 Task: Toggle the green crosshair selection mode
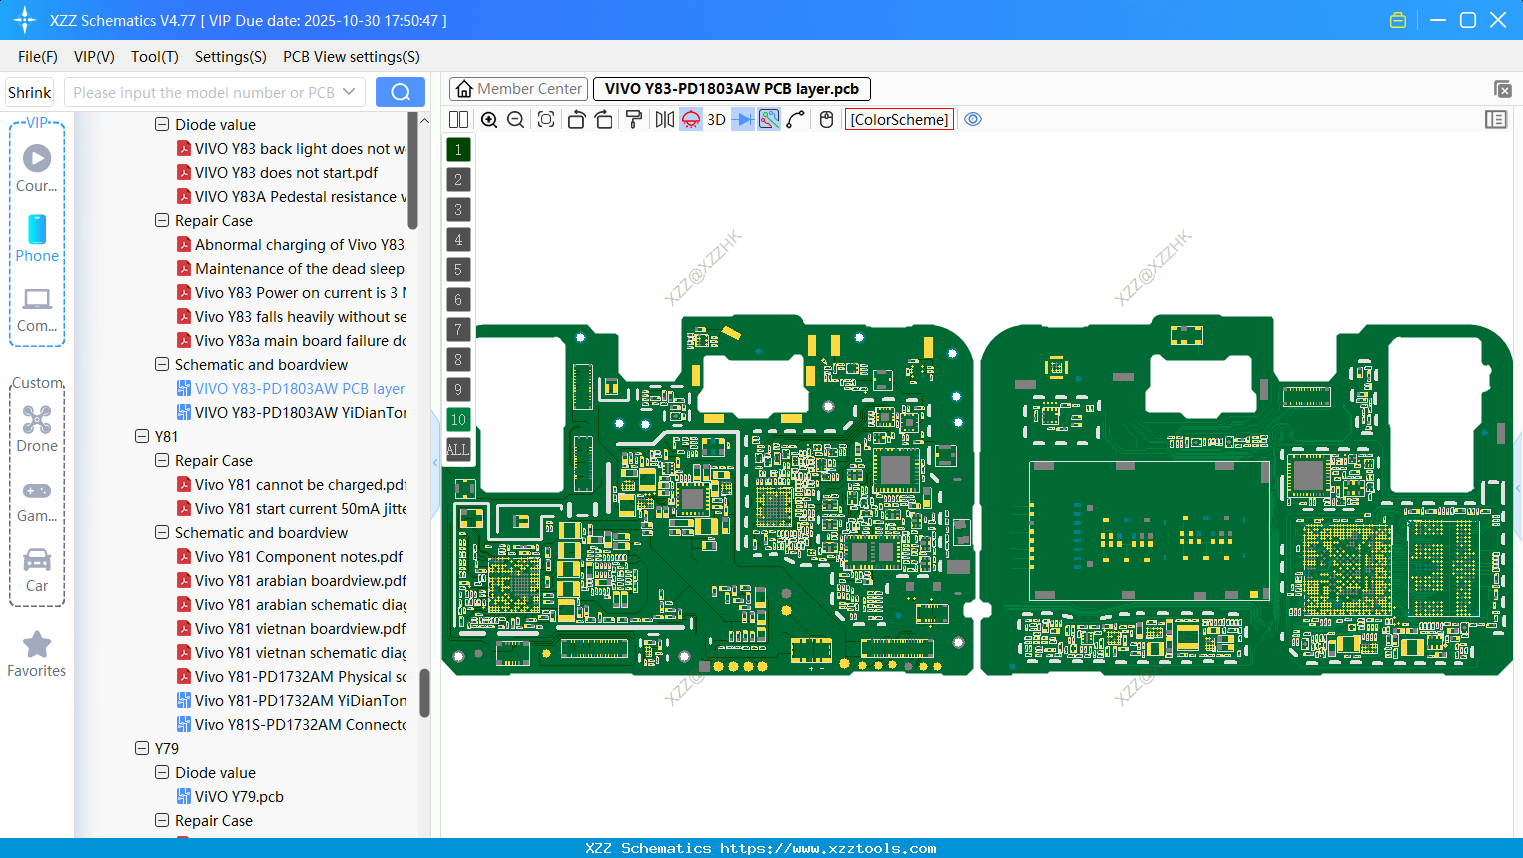pyautogui.click(x=768, y=119)
